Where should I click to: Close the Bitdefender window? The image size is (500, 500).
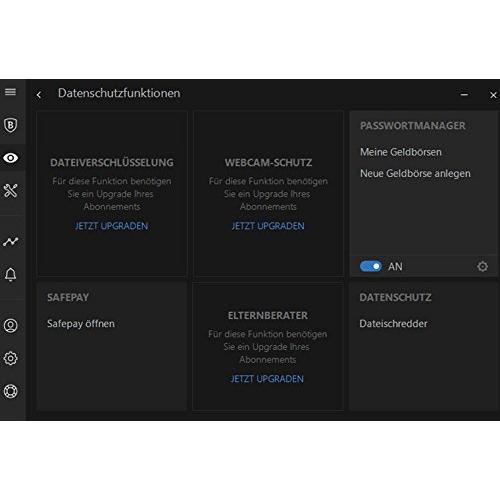493,95
